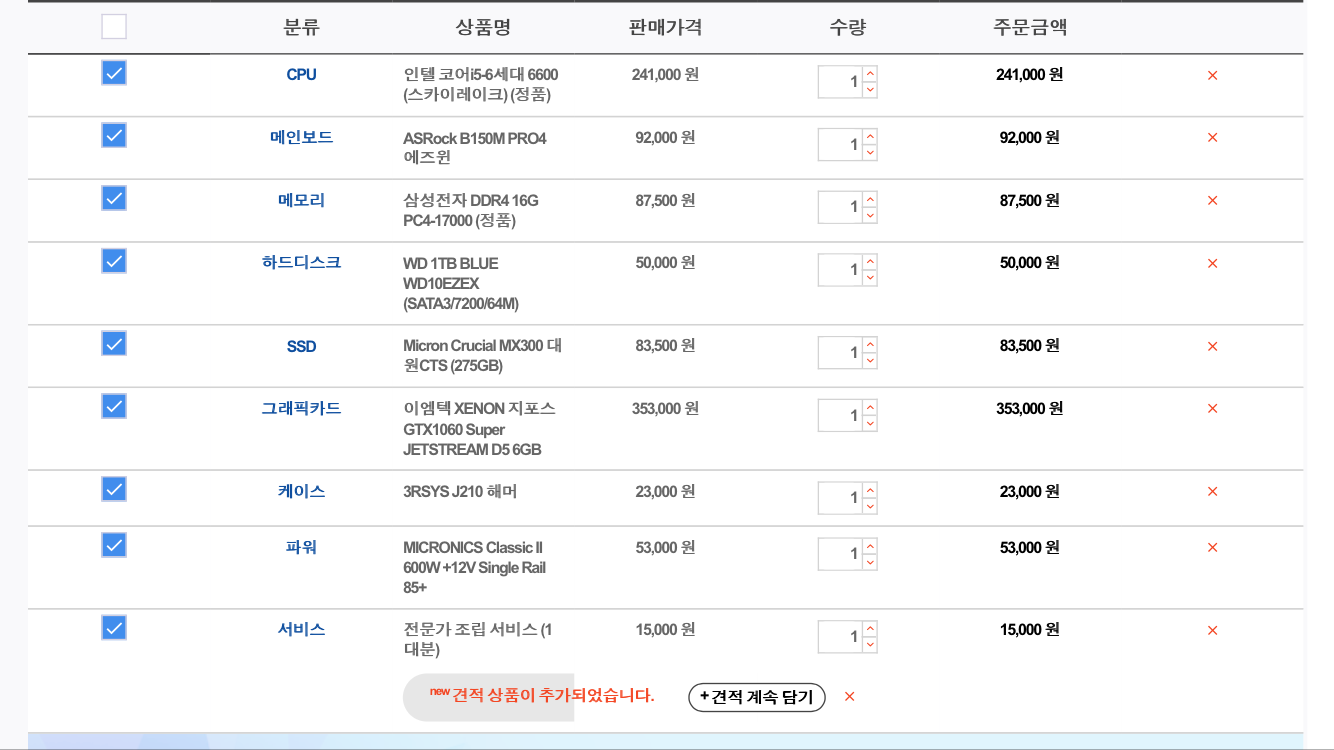The height and width of the screenshot is (750, 1334).
Task: Increase CPU quantity with up arrow
Action: pos(870,74)
